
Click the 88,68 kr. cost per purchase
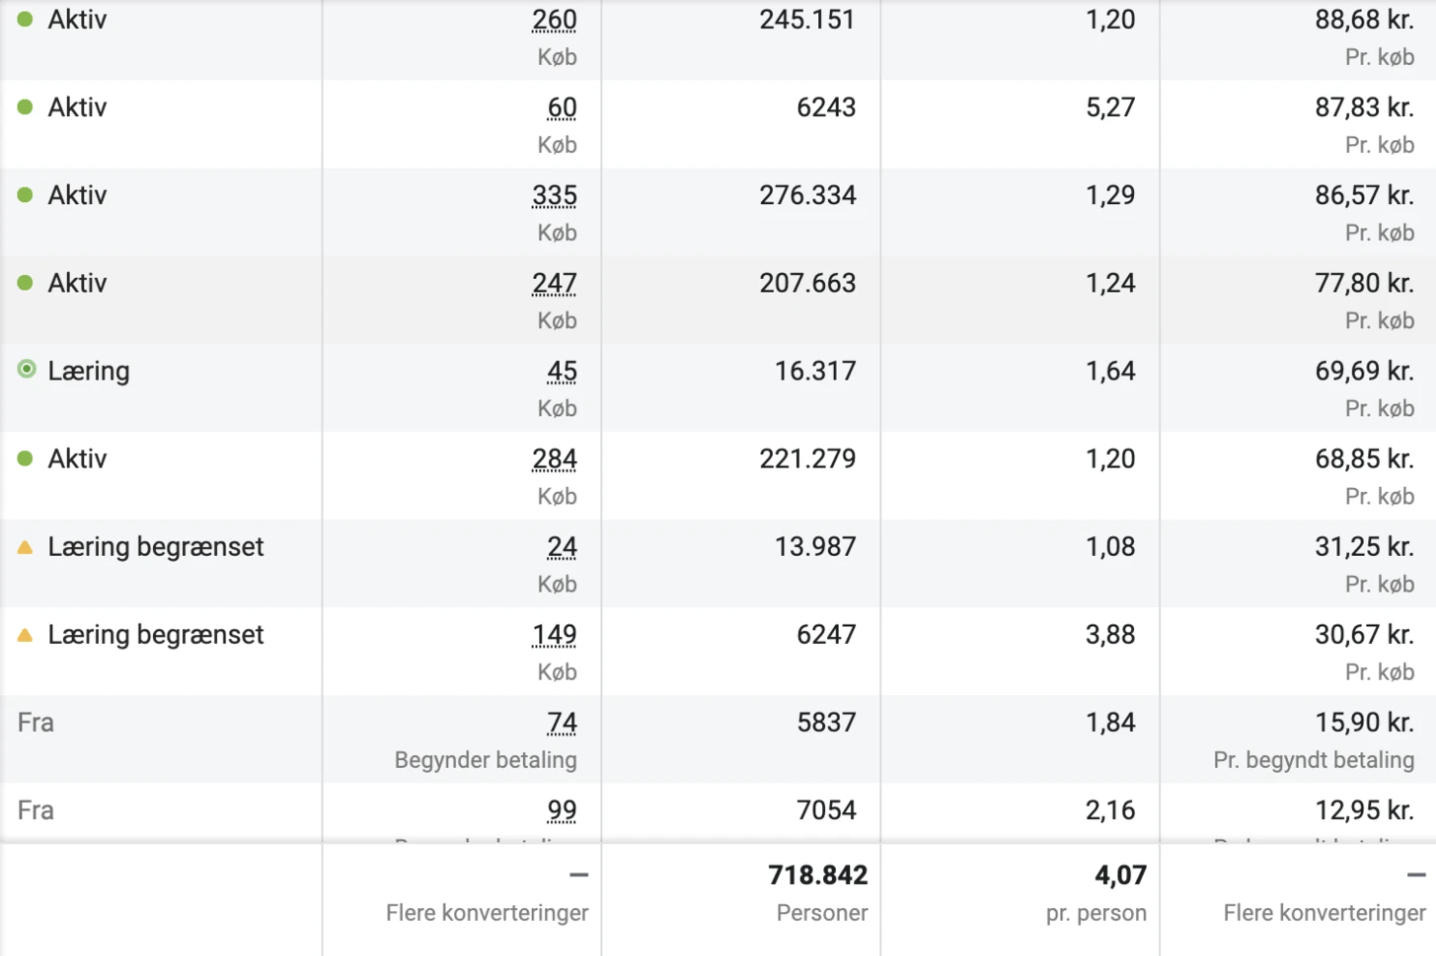coord(1363,20)
